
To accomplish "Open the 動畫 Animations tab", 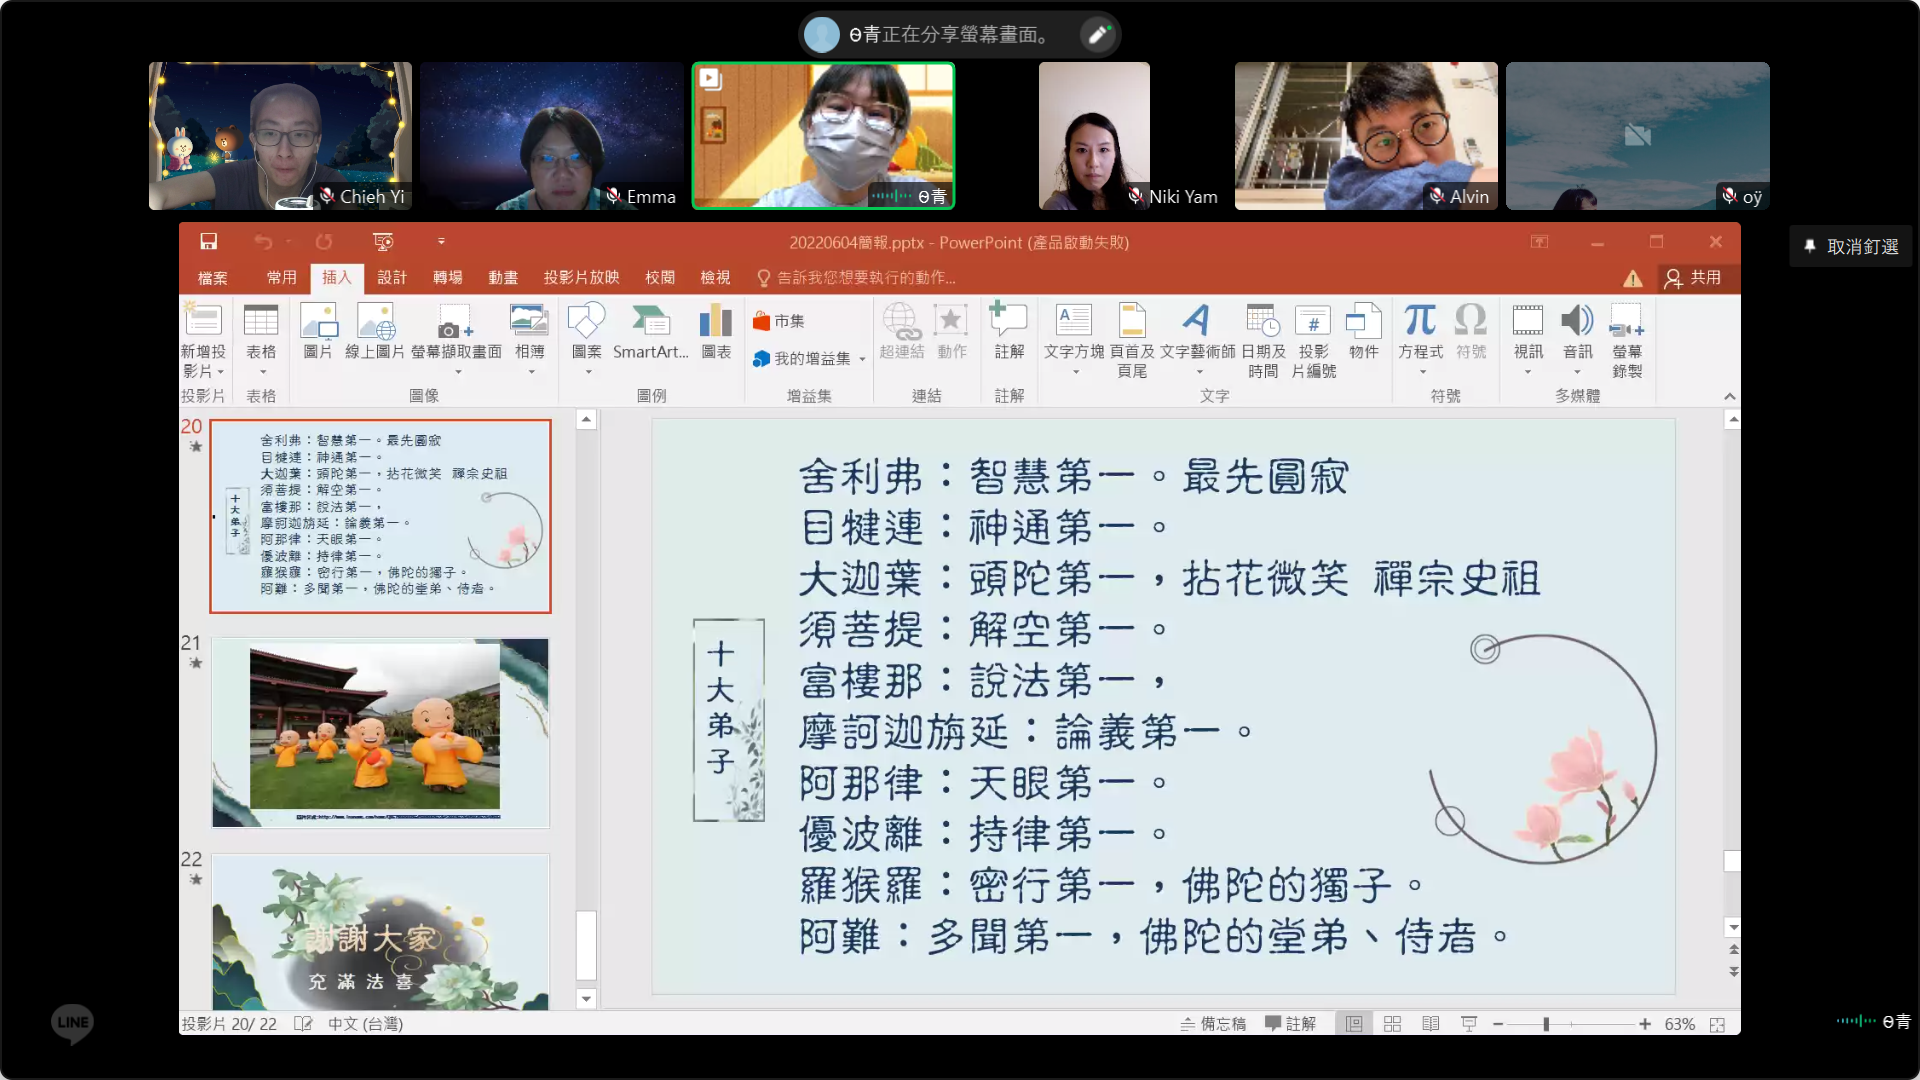I will [503, 278].
